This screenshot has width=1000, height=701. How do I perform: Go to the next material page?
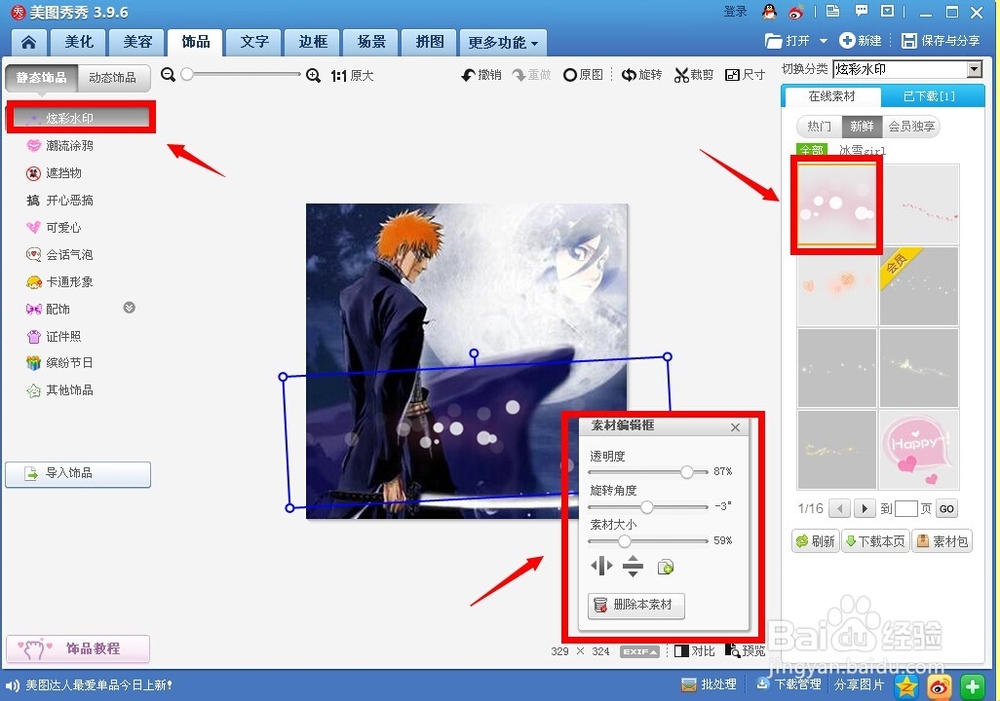click(864, 509)
